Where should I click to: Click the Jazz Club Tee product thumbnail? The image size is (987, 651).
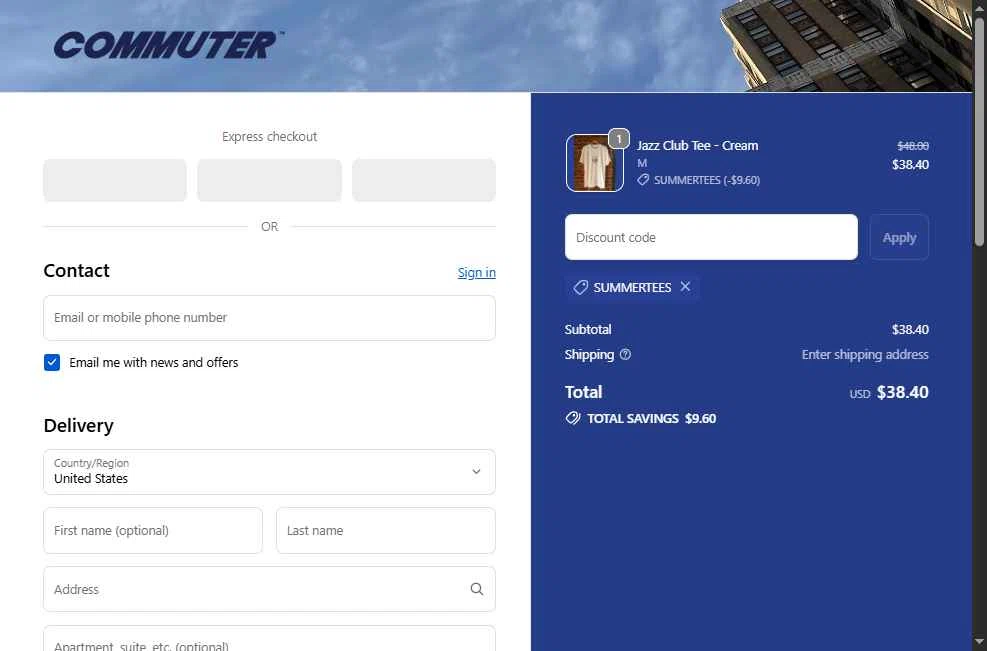click(595, 163)
